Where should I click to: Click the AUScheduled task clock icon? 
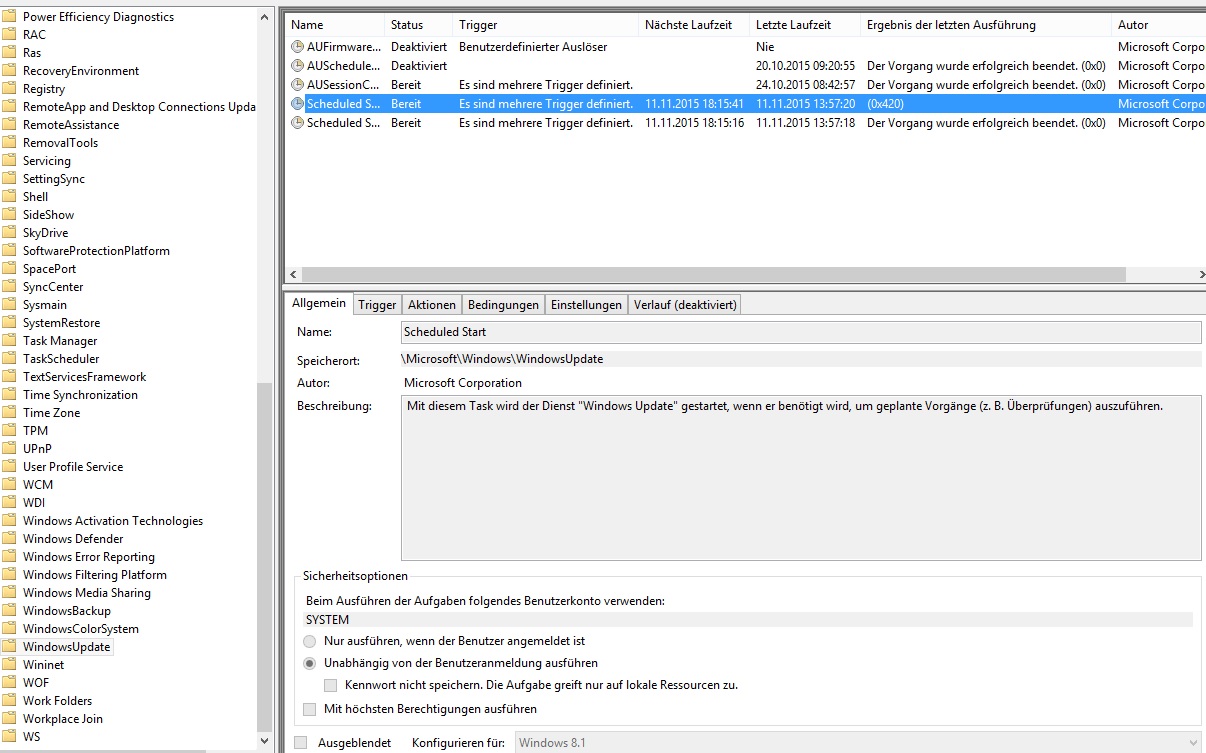297,66
